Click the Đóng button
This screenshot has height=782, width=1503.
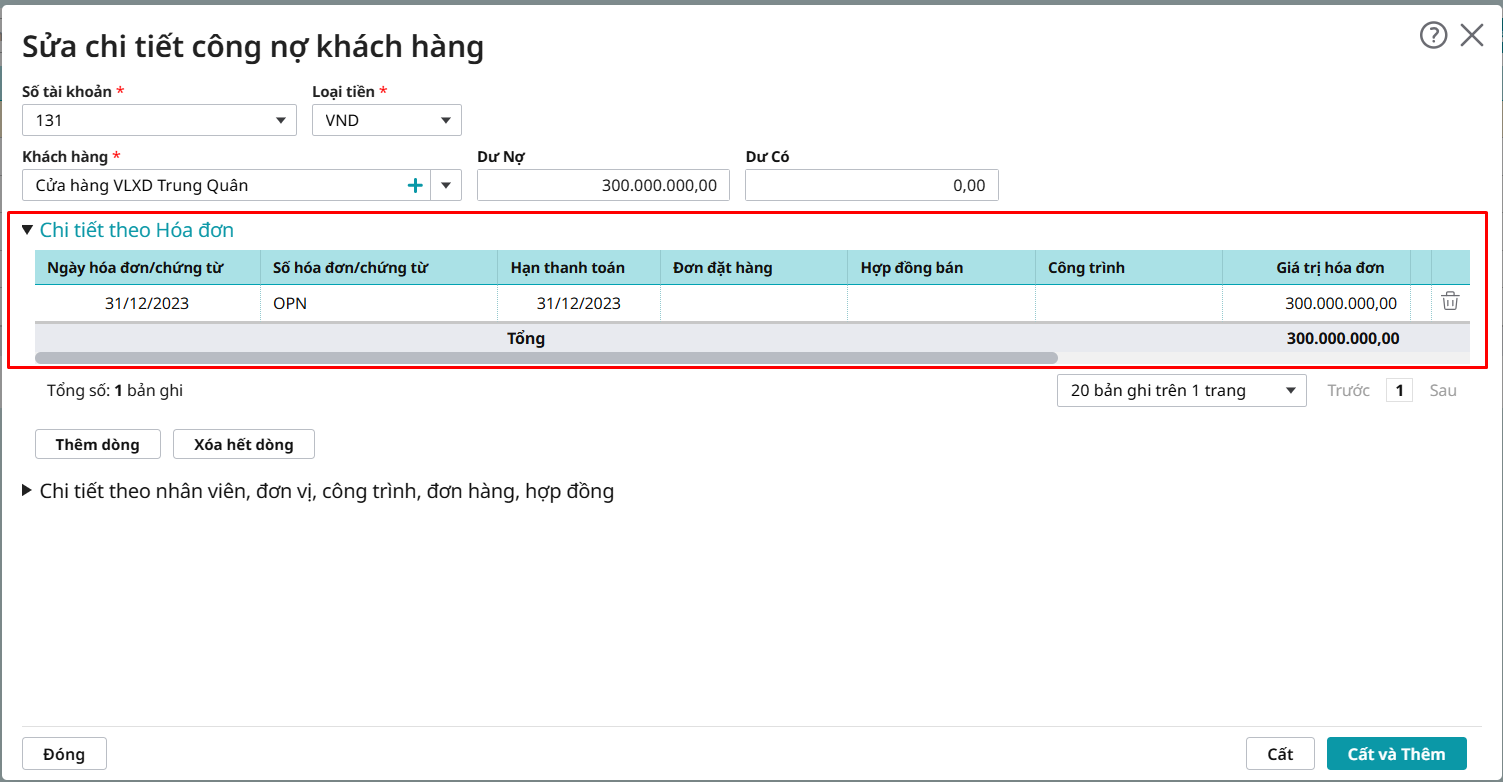tap(64, 754)
